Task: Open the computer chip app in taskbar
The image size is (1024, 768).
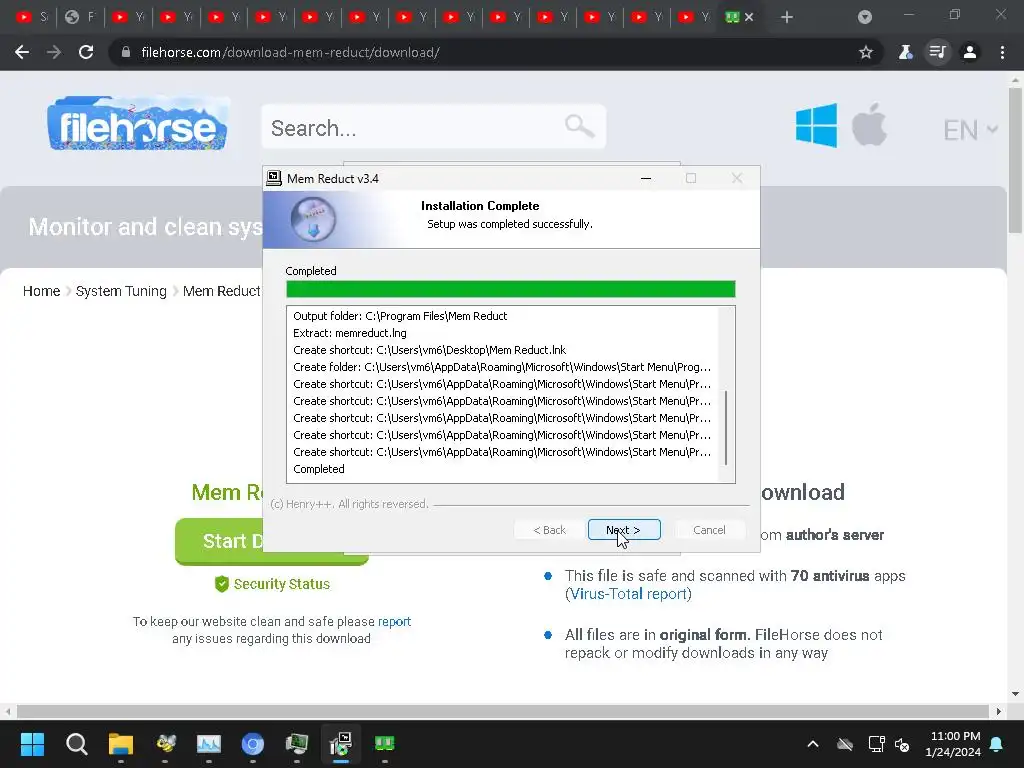Action: point(296,744)
